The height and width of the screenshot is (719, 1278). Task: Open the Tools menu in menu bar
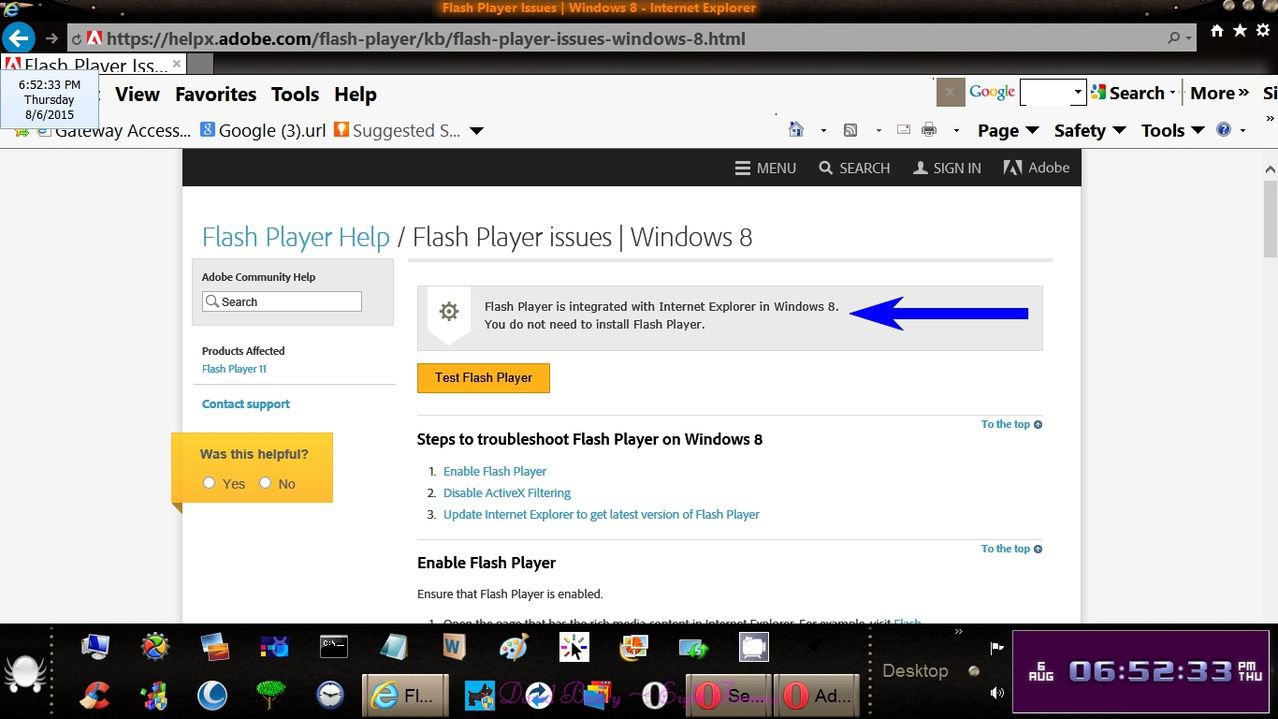click(x=295, y=94)
